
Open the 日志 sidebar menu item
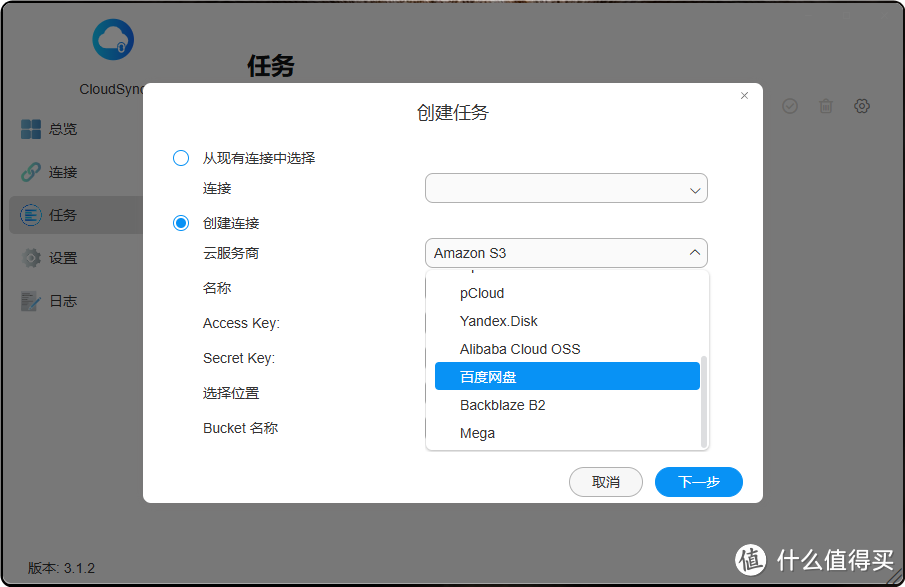[x=76, y=301]
